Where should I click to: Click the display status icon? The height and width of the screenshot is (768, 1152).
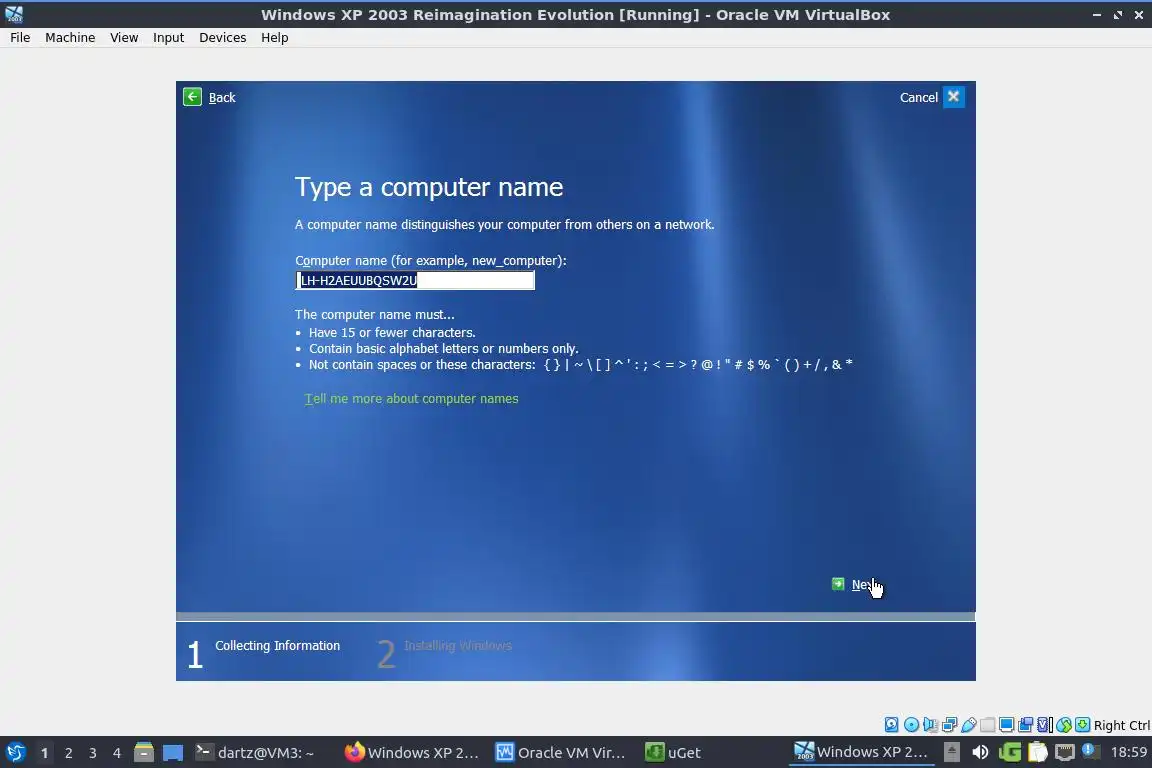[x=1007, y=725]
